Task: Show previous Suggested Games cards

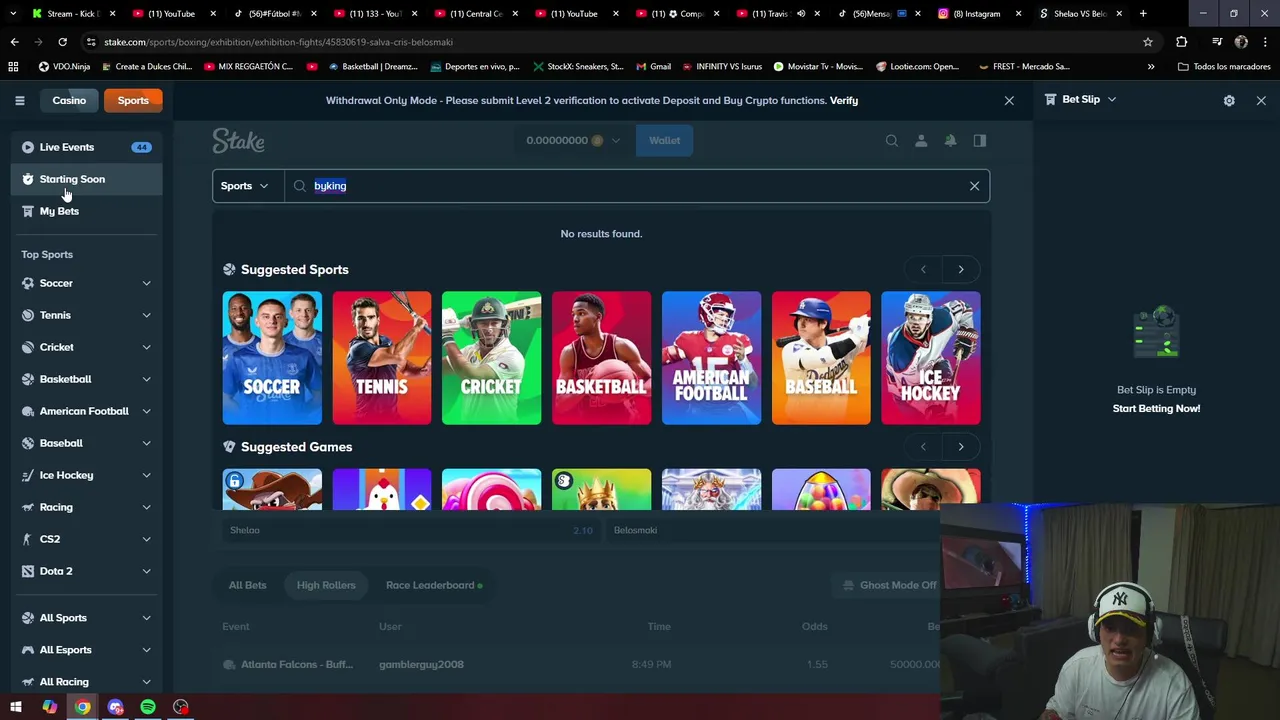Action: pyautogui.click(x=923, y=447)
